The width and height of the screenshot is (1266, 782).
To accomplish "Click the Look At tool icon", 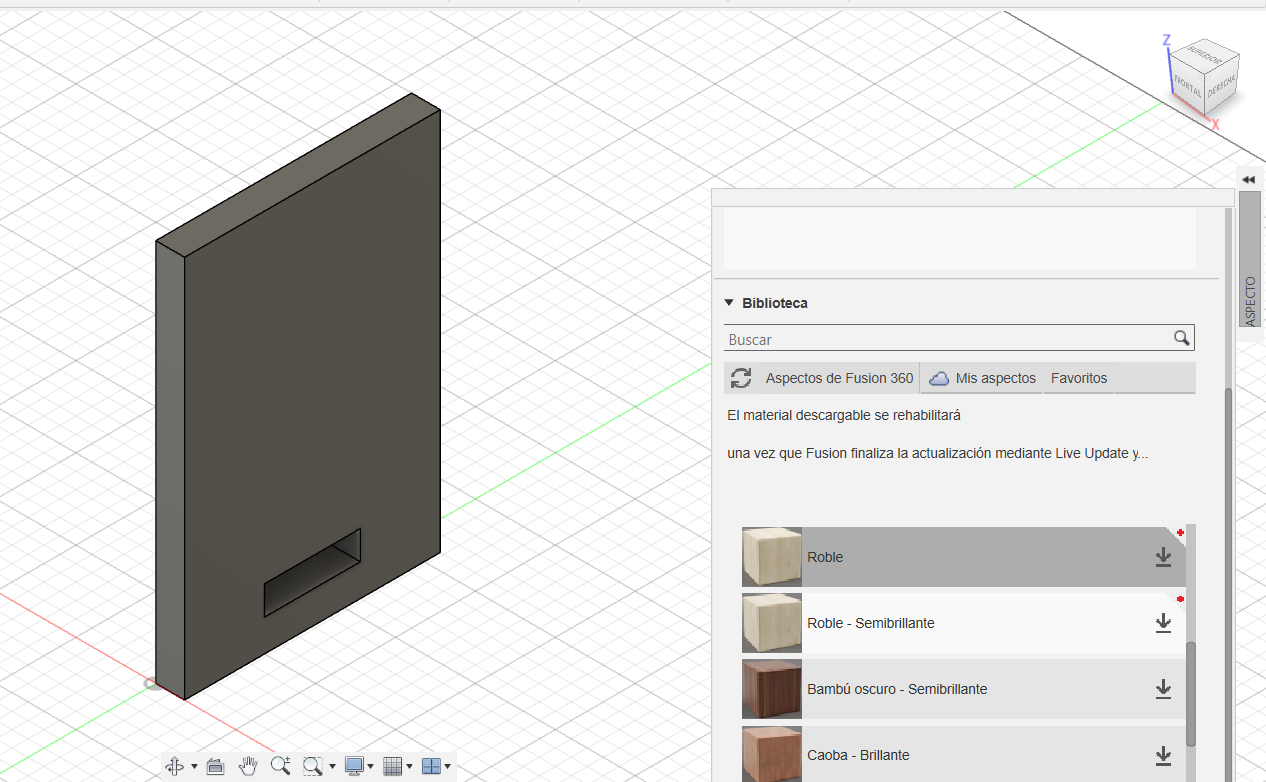I will point(215,766).
